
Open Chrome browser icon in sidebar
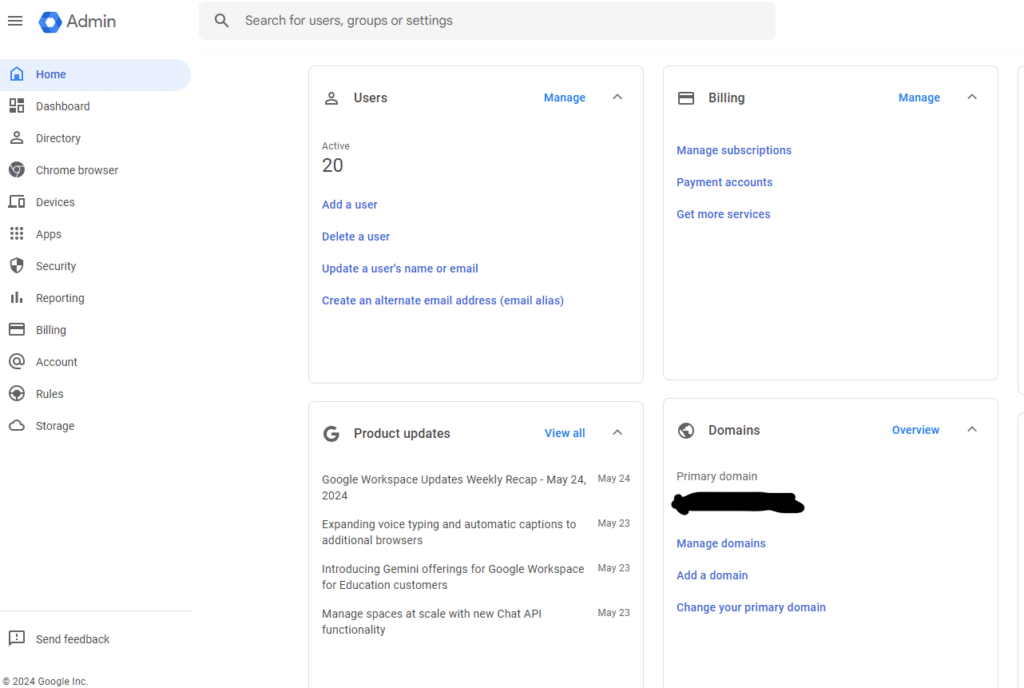(x=17, y=170)
